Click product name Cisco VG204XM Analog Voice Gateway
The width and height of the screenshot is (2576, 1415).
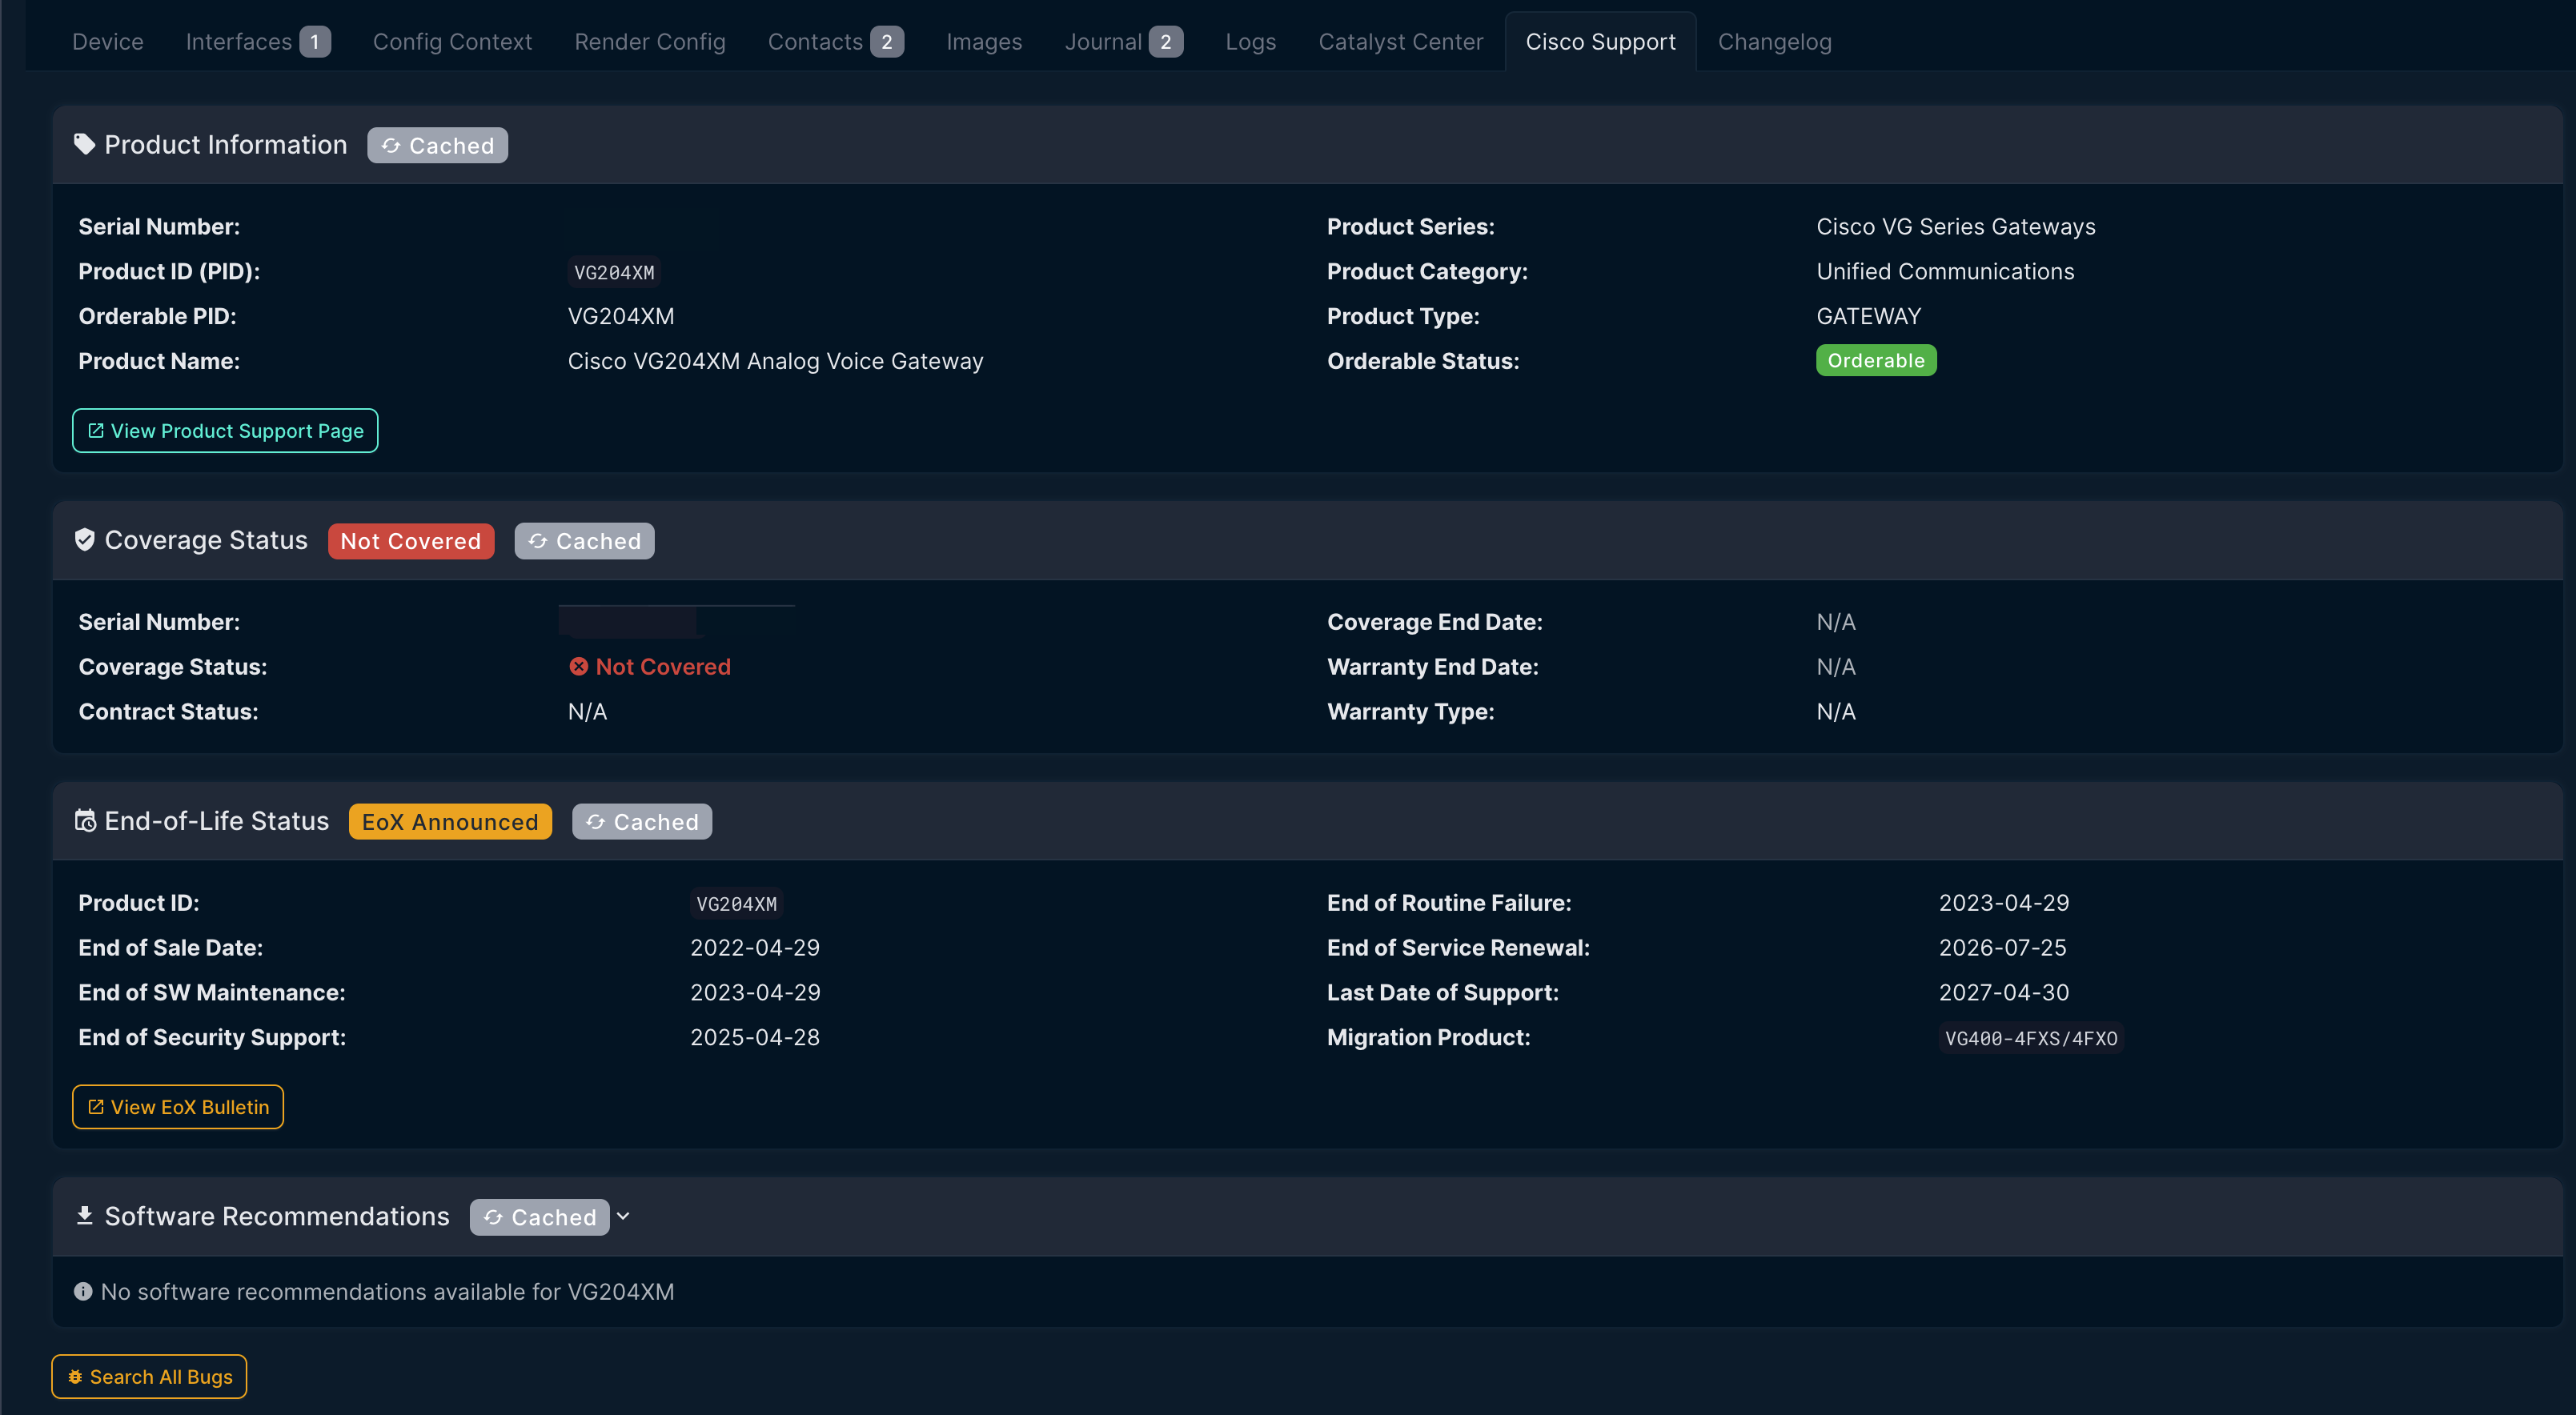pyautogui.click(x=775, y=362)
